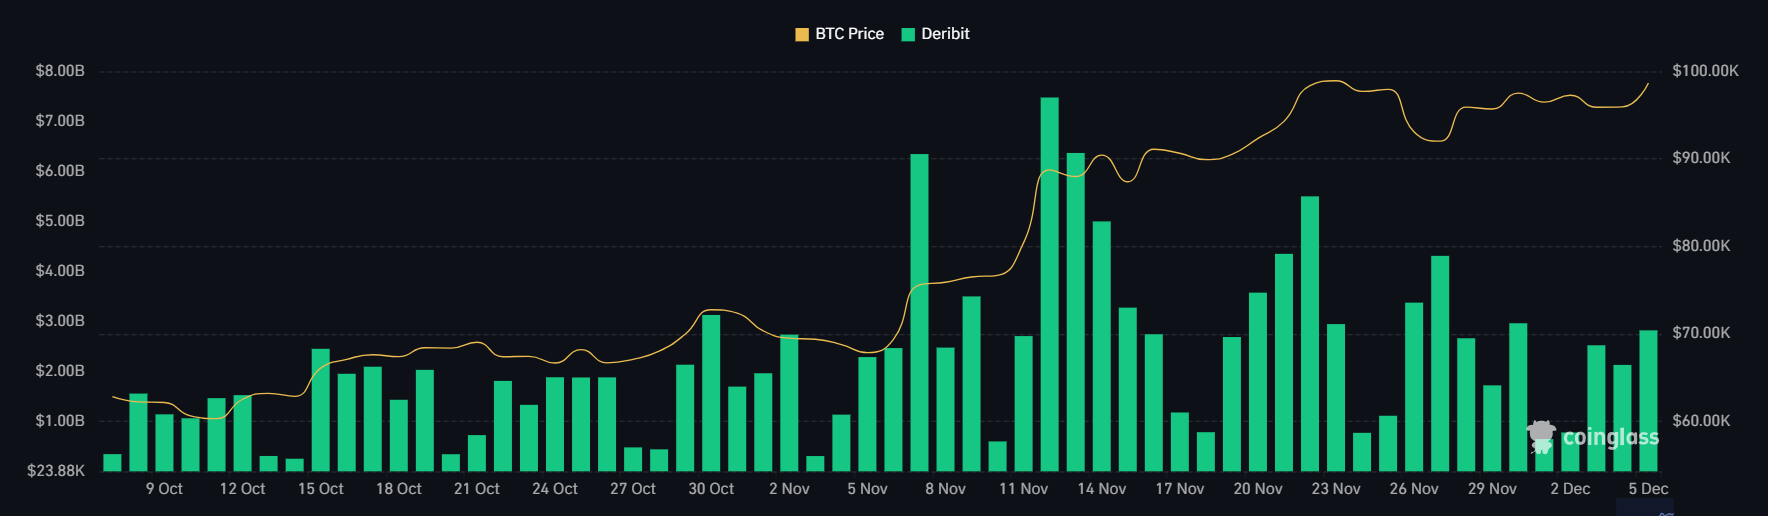Click the $60.00K right axis label
Image resolution: width=1768 pixels, height=516 pixels.
[x=1701, y=420]
